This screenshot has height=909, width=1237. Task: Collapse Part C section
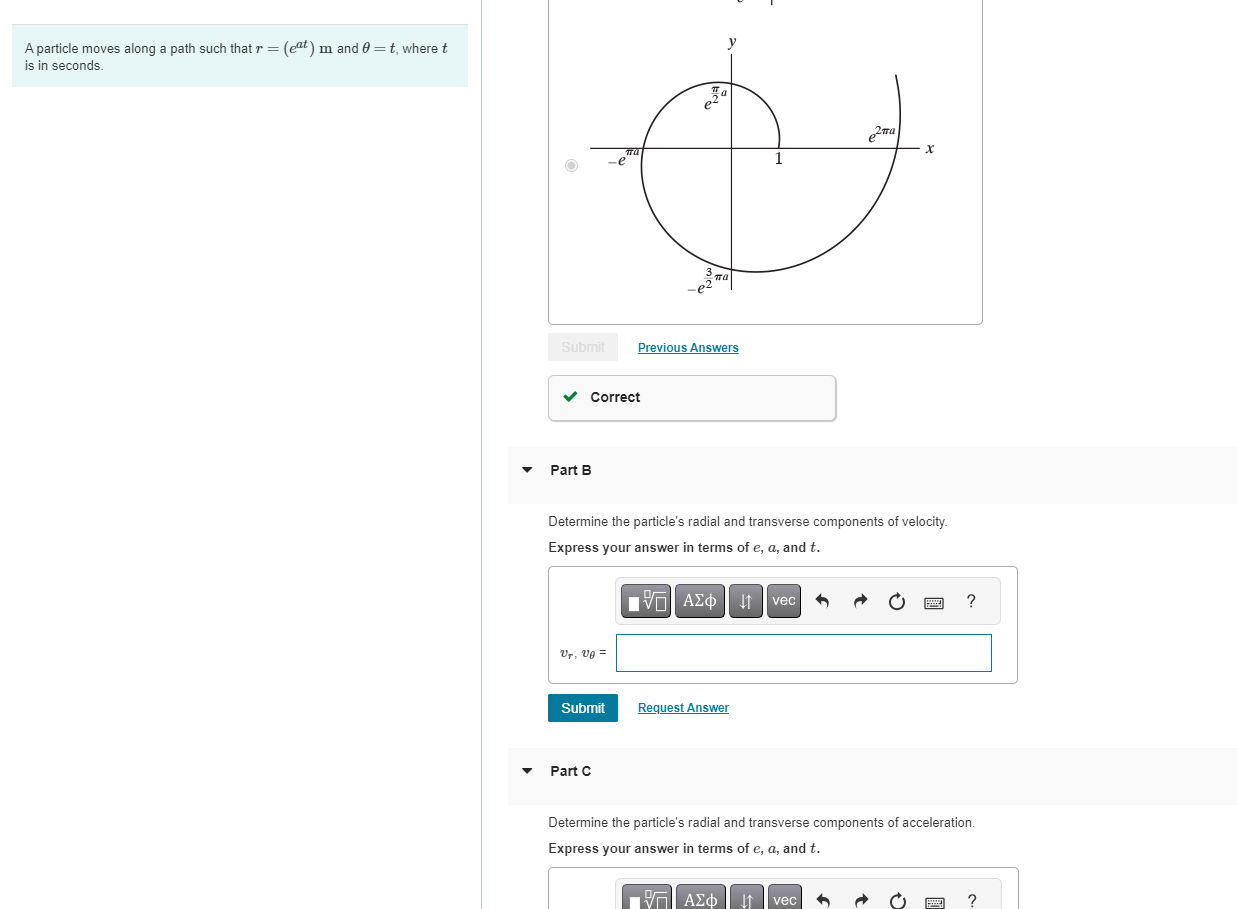527,771
